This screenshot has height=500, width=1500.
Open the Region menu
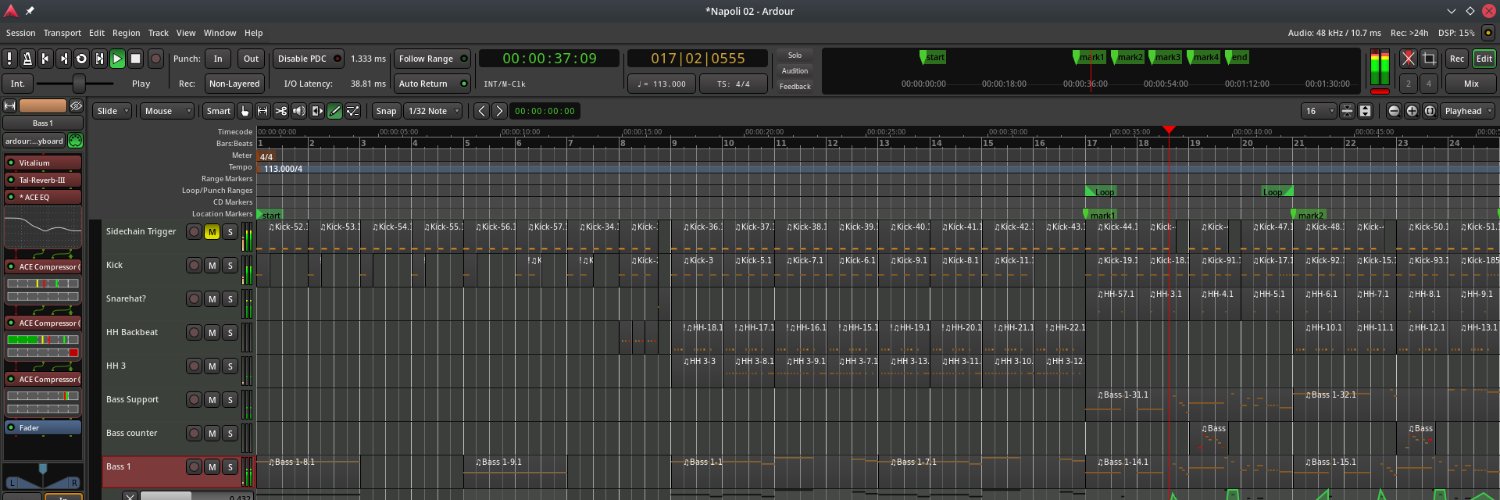(x=126, y=33)
